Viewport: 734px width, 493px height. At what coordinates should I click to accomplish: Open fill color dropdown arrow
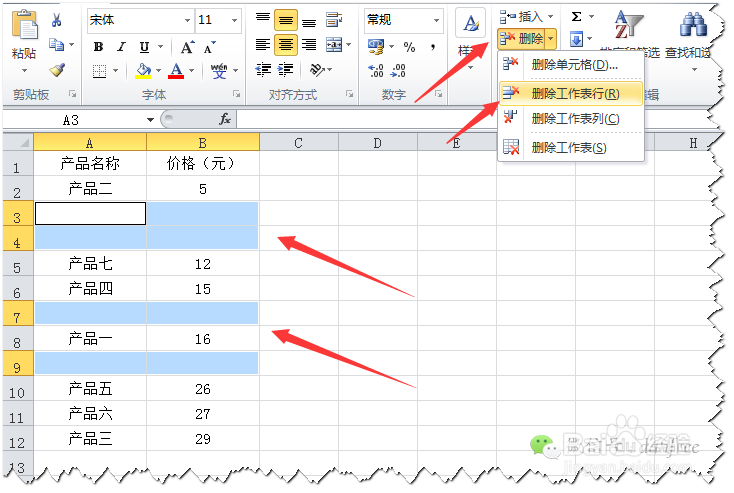158,71
